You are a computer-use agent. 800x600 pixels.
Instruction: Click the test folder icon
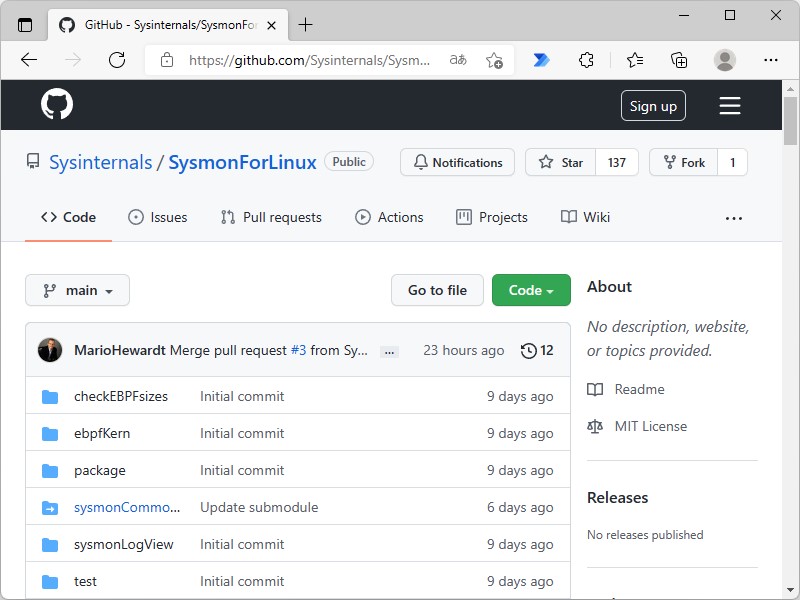coord(49,582)
